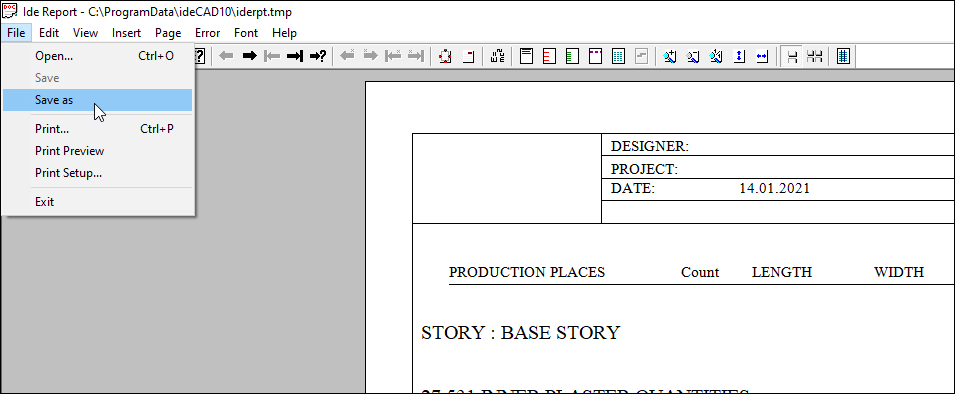Jump to last page arrow icon
Viewport: 955px width, 394px height.
(x=295, y=57)
